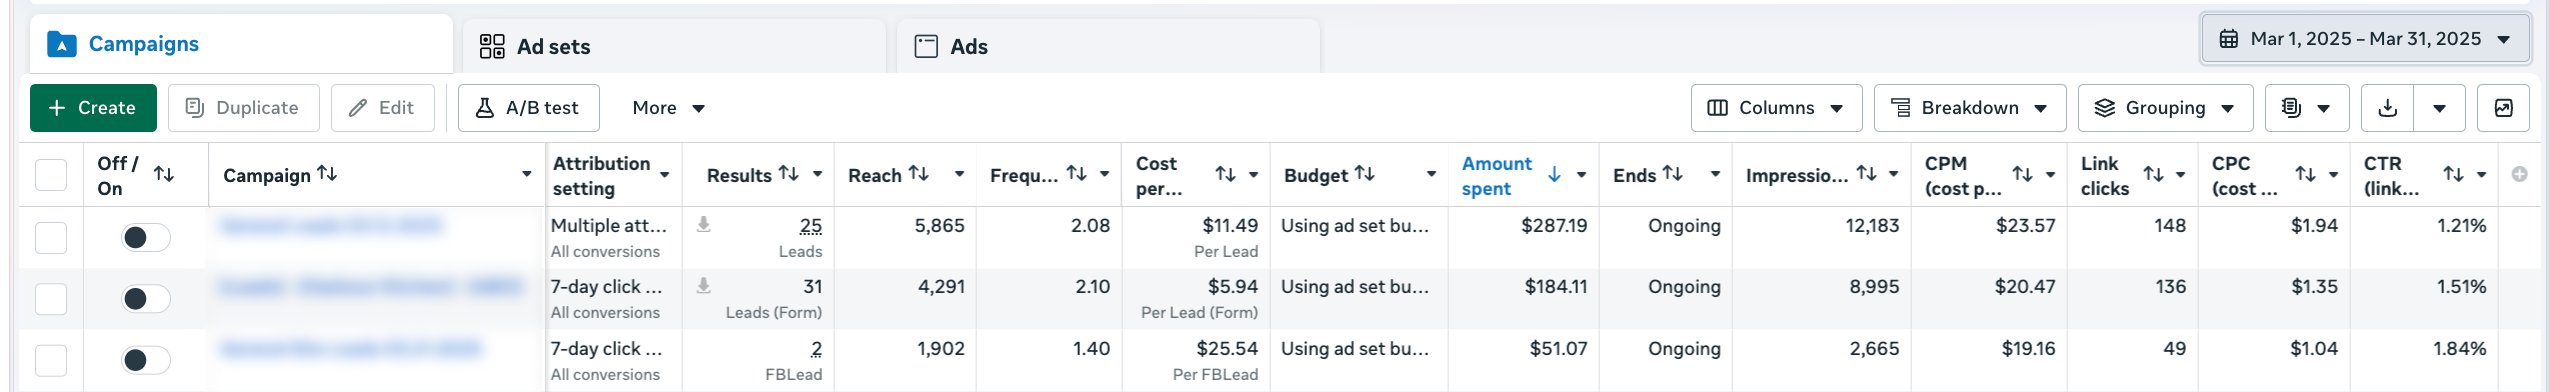The image size is (2550, 392).
Task: Click the charts view icon button
Action: pos(2503,108)
